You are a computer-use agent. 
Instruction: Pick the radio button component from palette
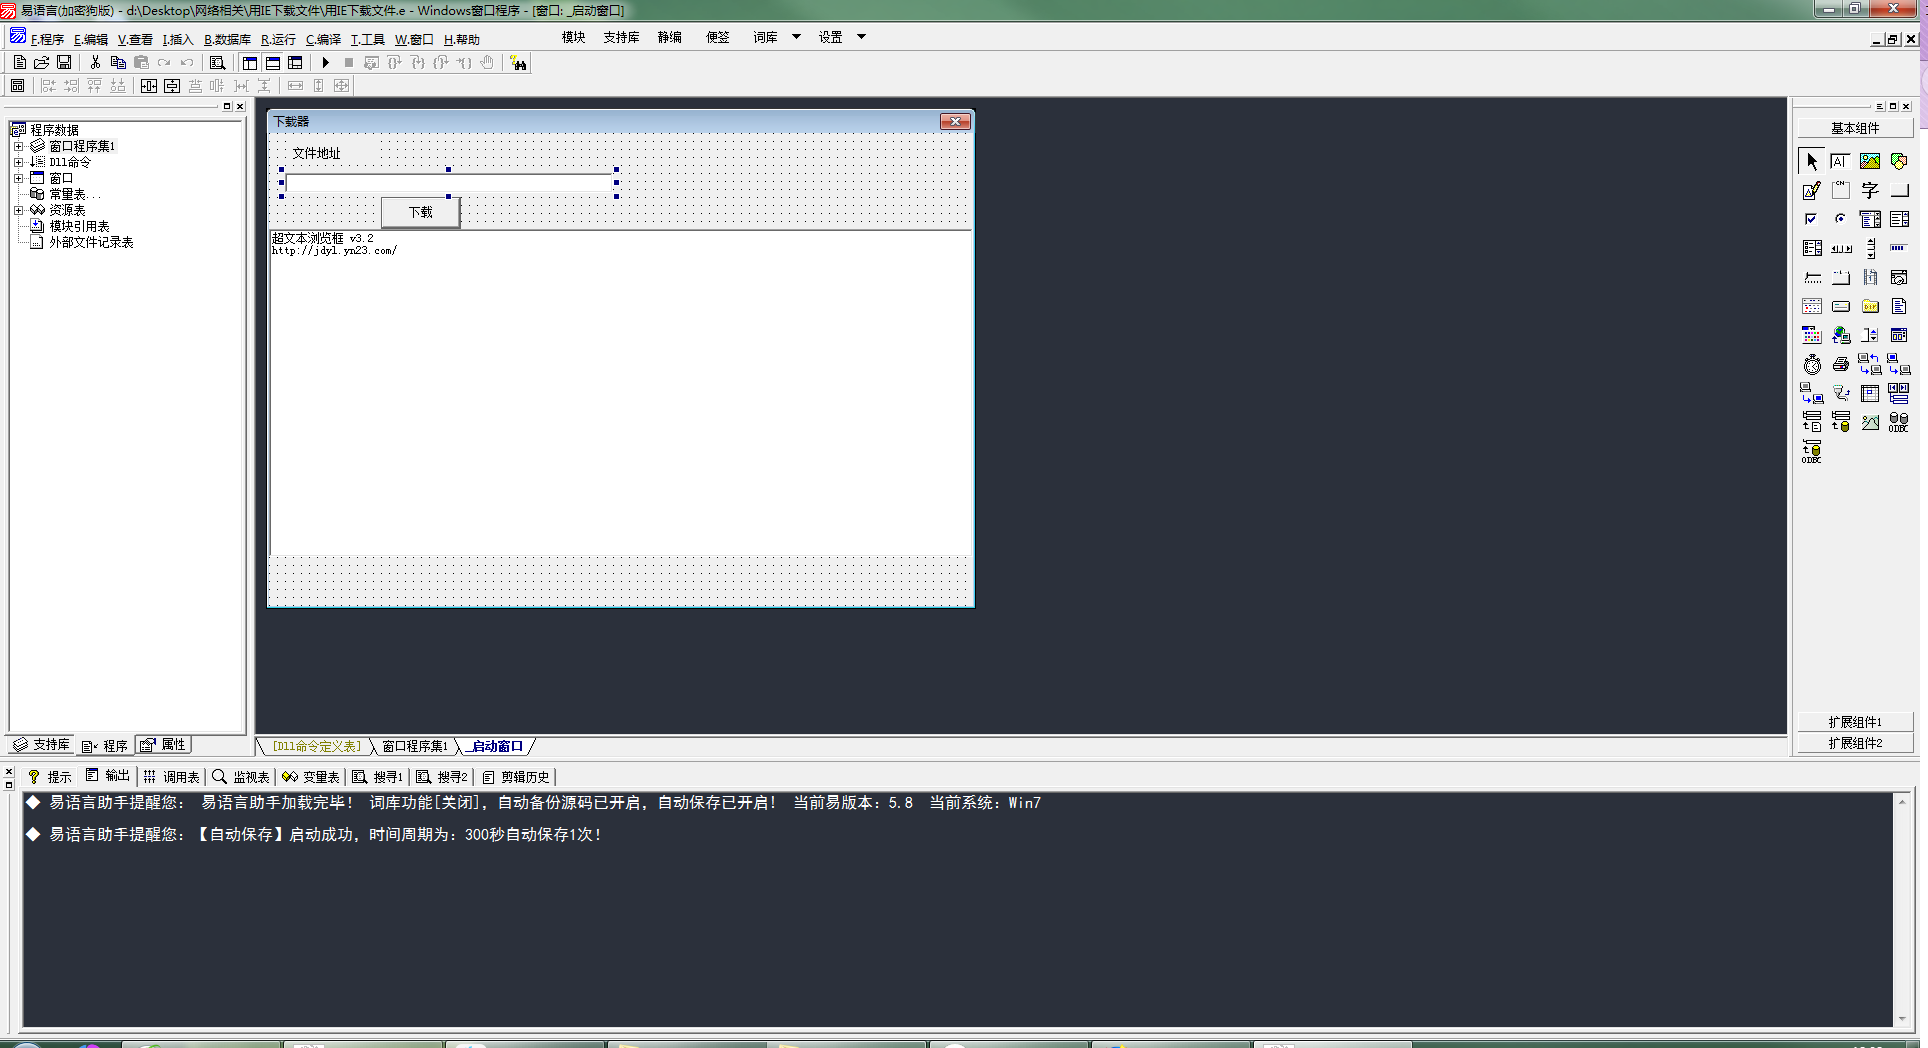coord(1840,219)
